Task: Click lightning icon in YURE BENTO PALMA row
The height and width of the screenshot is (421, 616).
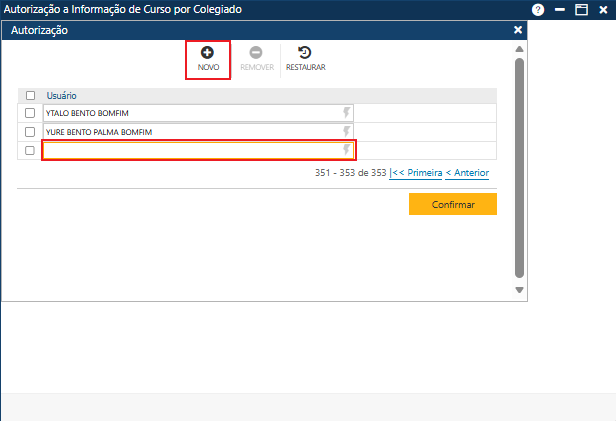Action: tap(347, 132)
